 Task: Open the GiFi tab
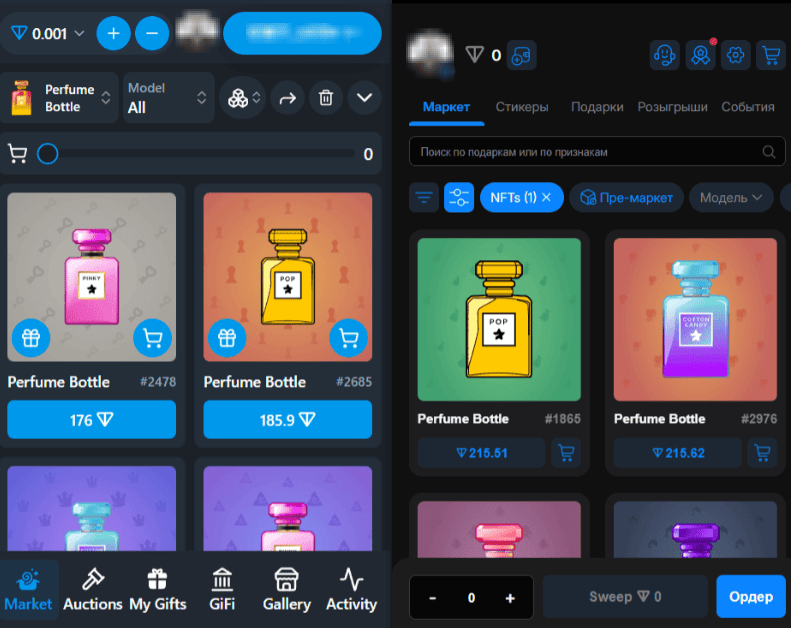222,590
